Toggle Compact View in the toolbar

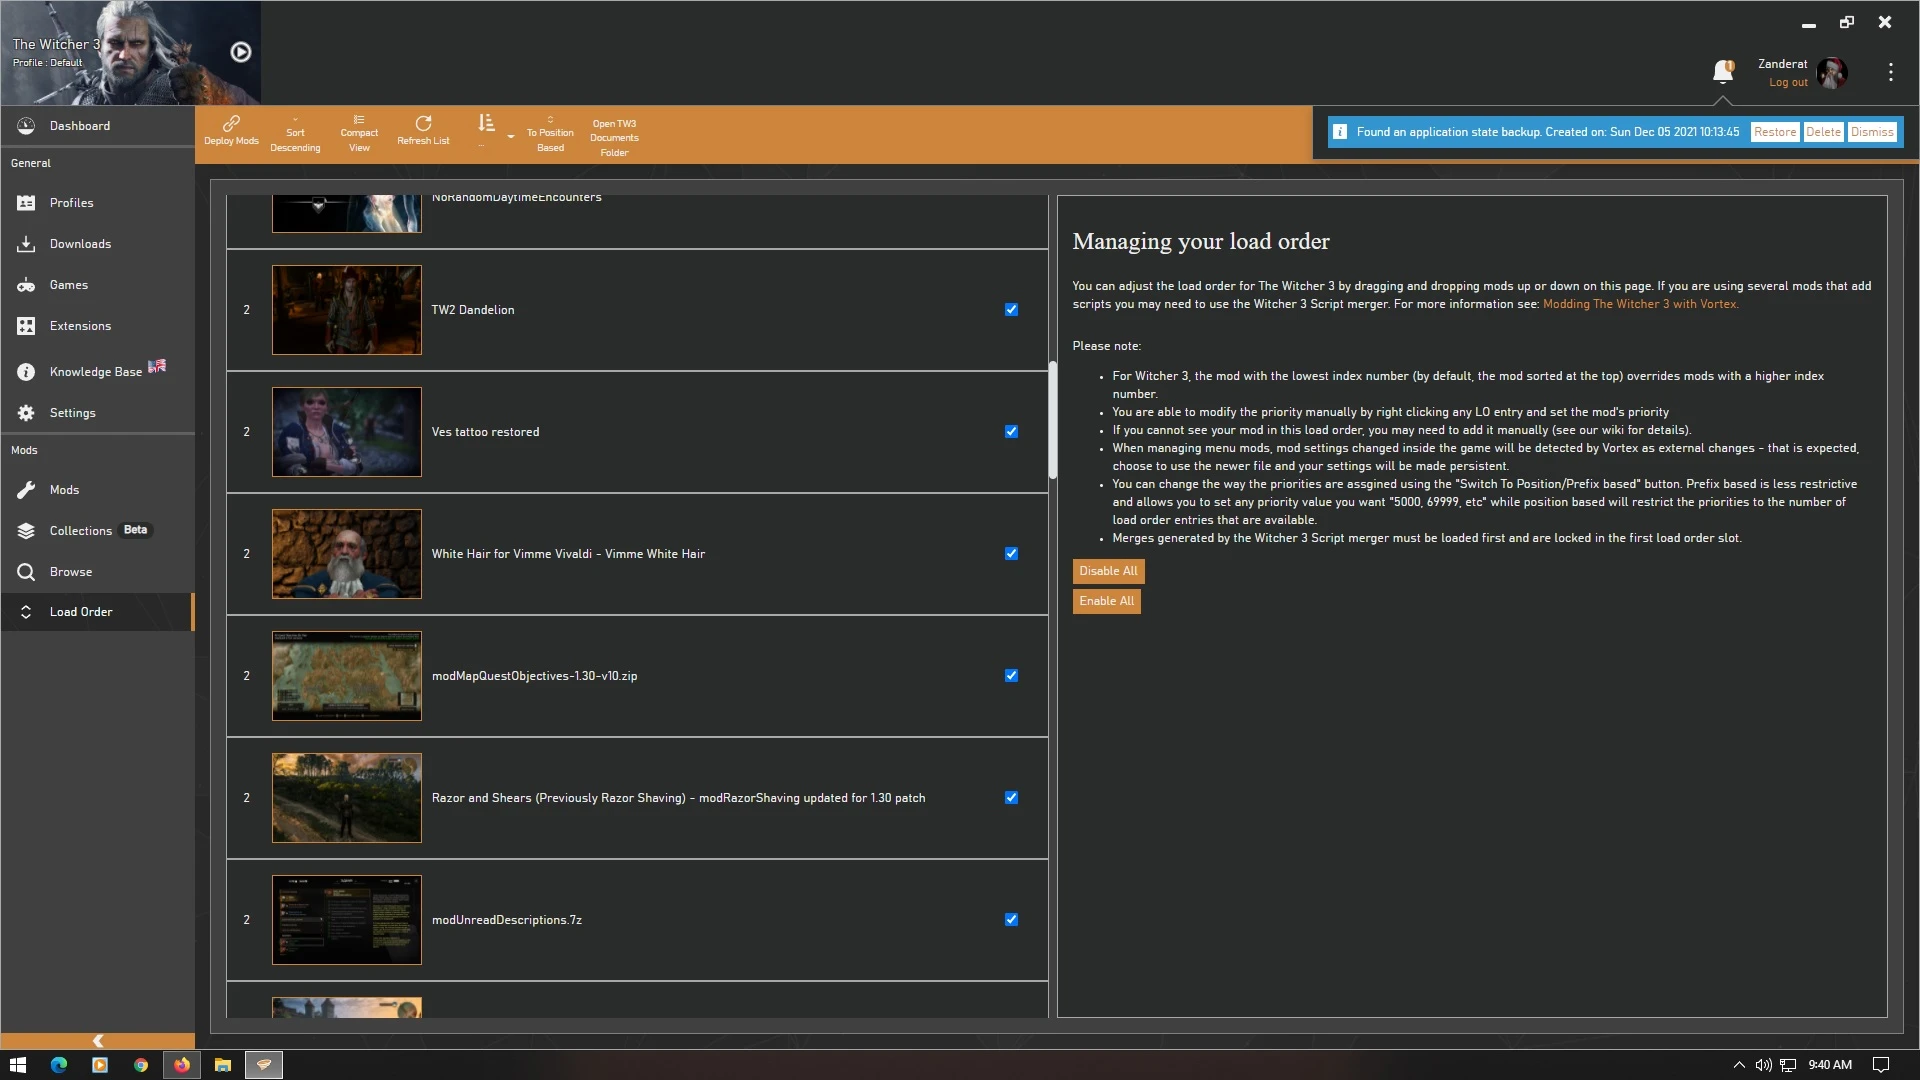(359, 135)
